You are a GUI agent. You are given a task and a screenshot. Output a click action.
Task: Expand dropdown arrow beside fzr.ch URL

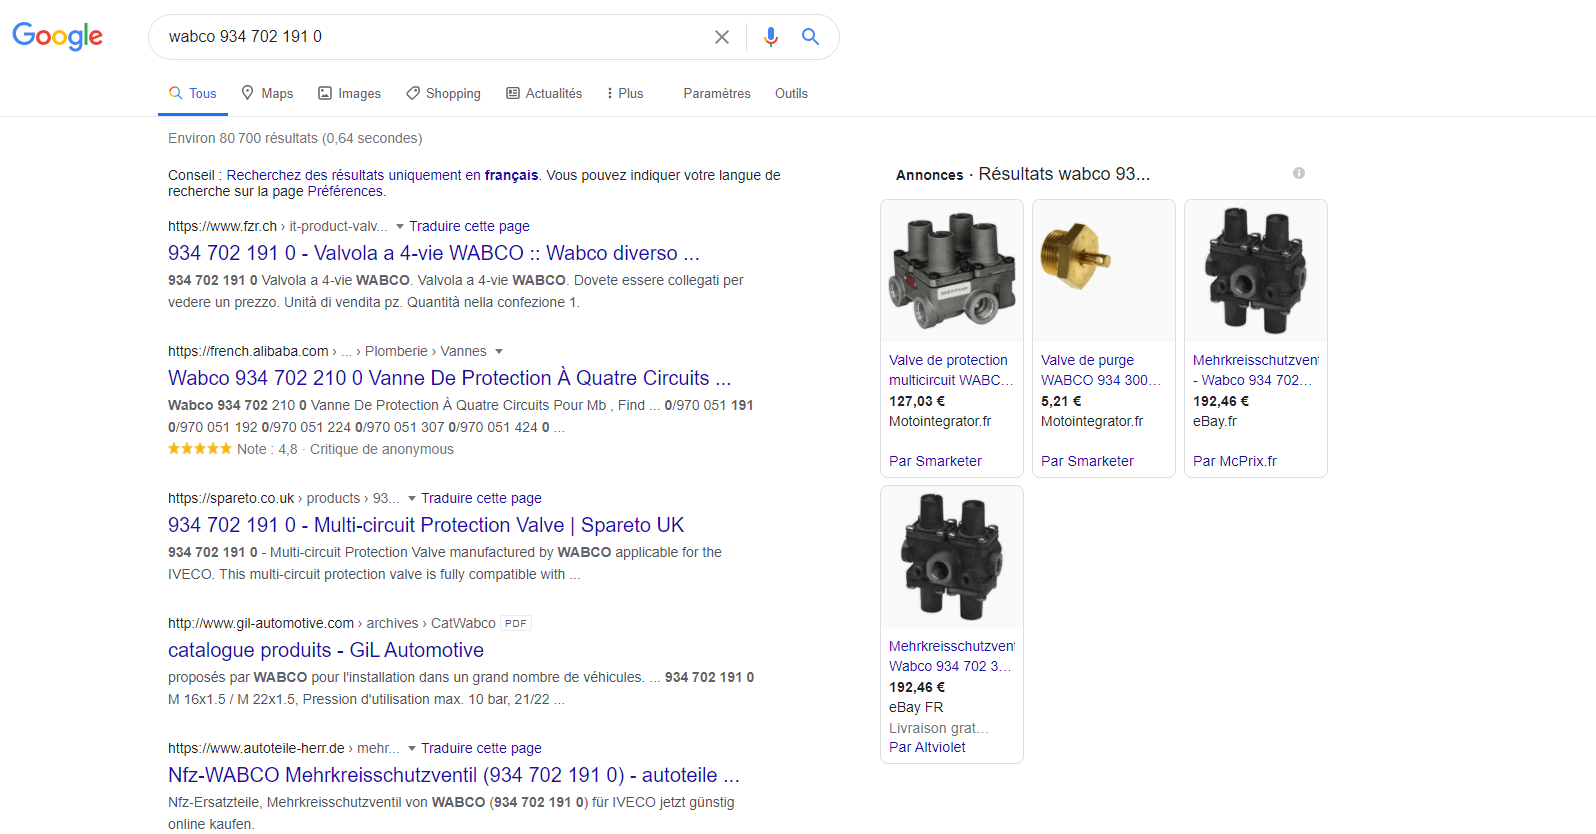[400, 227]
